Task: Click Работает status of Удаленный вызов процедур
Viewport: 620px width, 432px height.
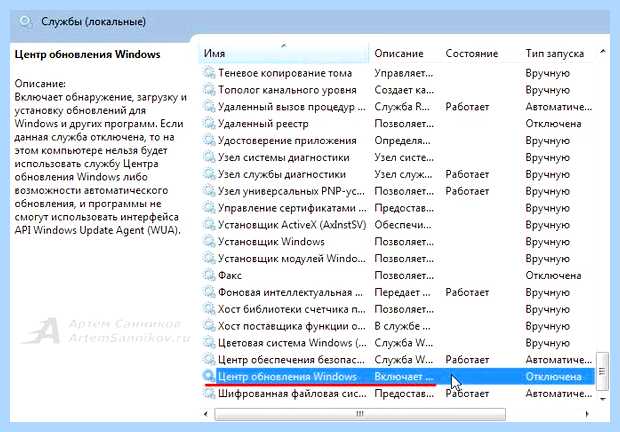Action: [467, 107]
